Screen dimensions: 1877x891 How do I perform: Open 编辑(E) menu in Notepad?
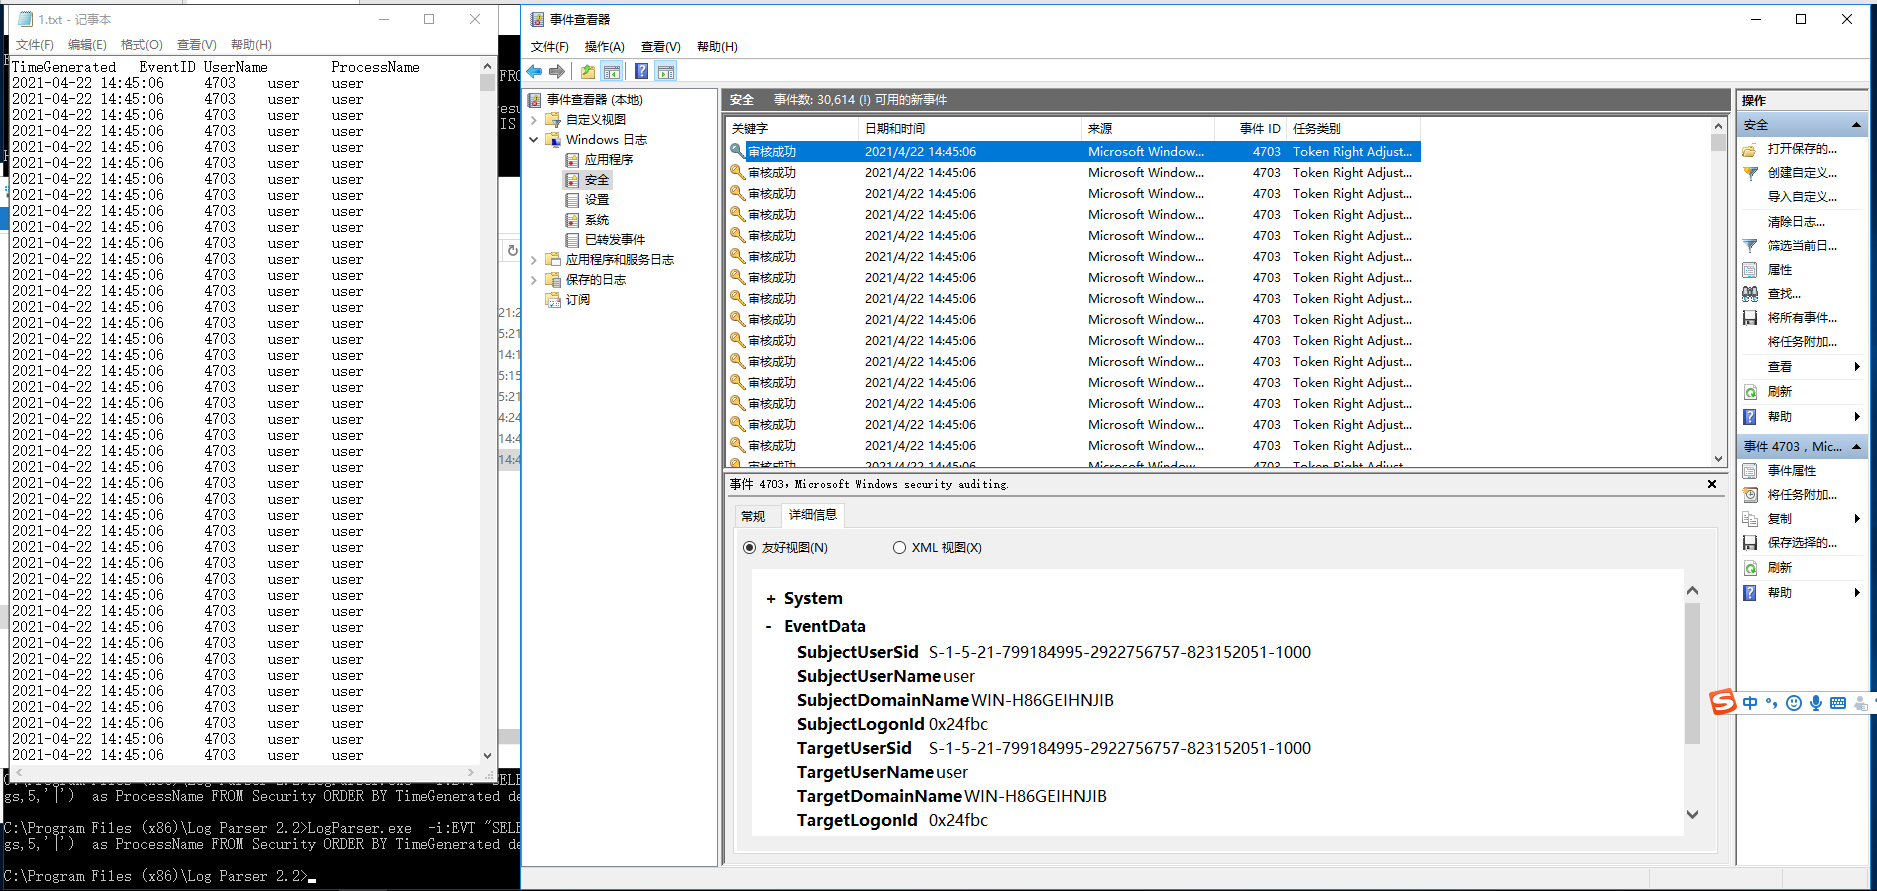click(x=87, y=45)
